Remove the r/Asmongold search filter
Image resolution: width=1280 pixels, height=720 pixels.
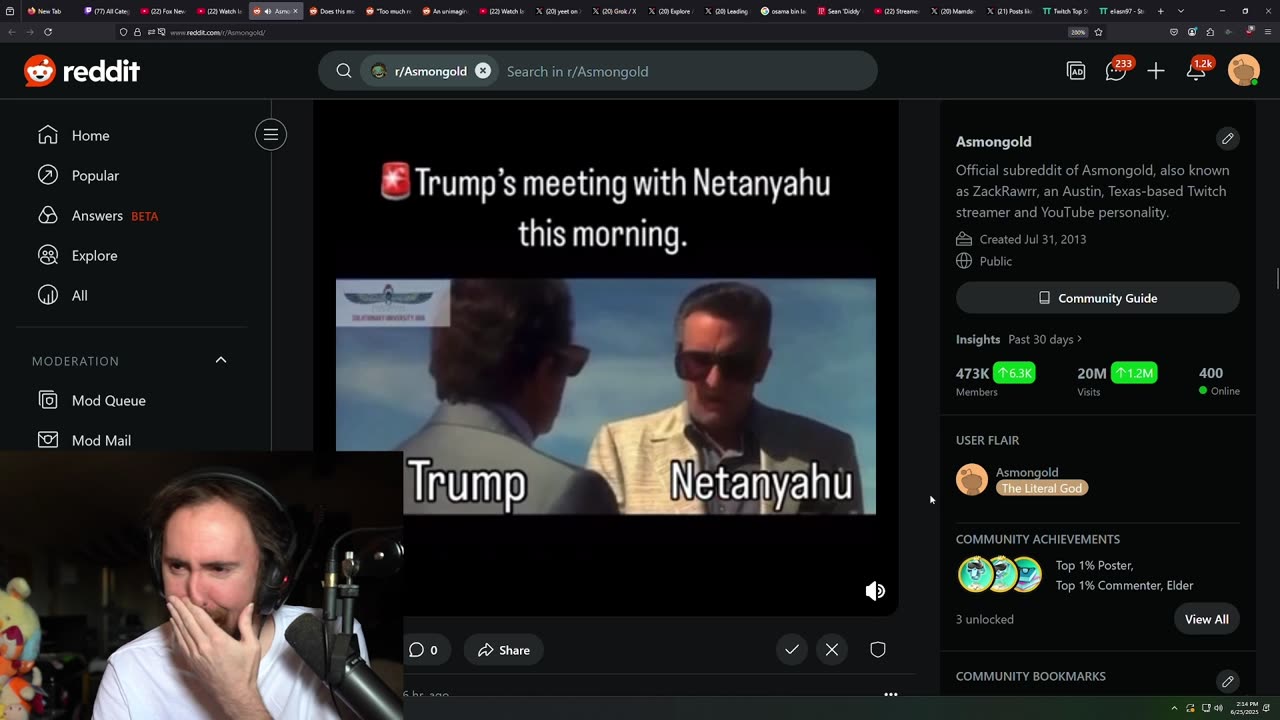(483, 71)
